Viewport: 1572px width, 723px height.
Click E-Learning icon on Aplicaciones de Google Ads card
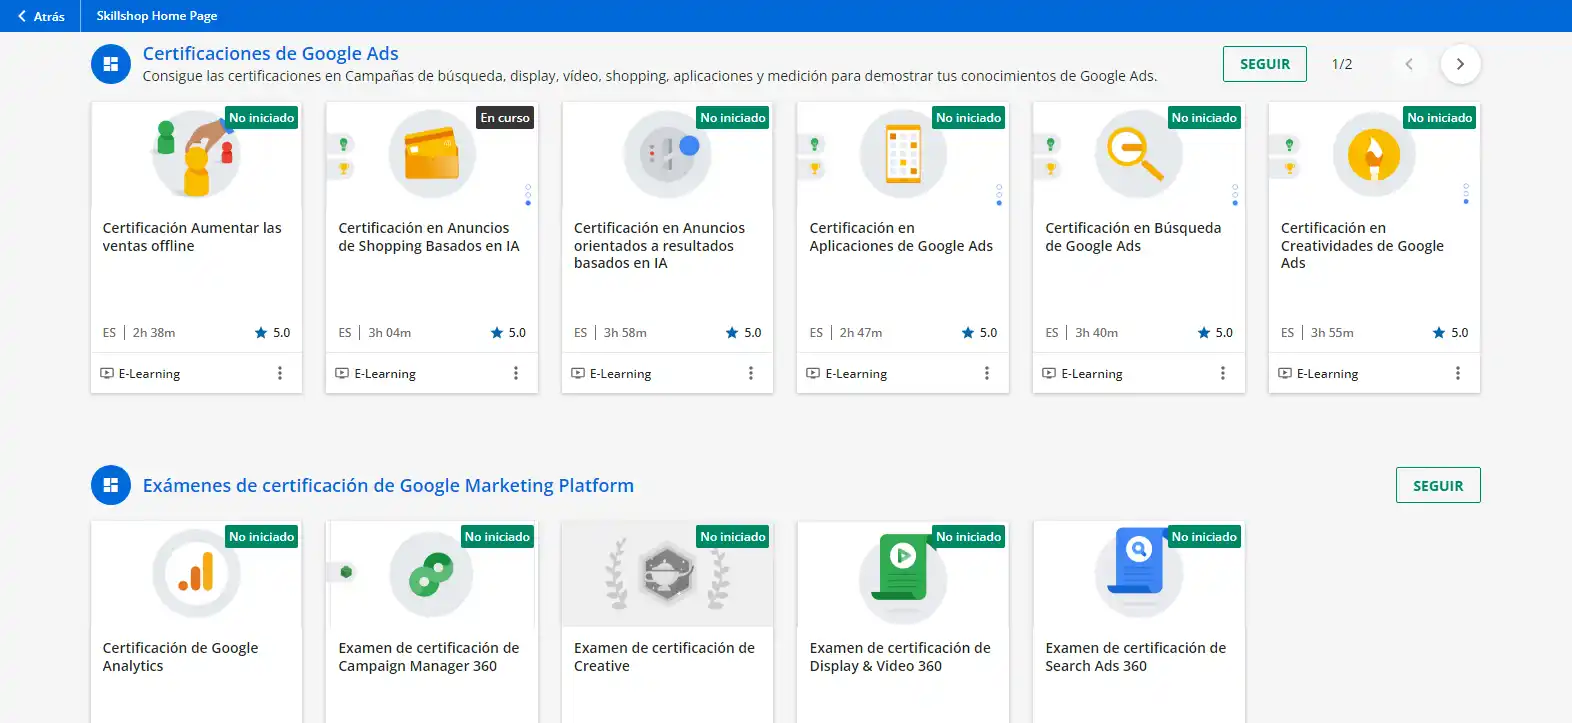(813, 374)
